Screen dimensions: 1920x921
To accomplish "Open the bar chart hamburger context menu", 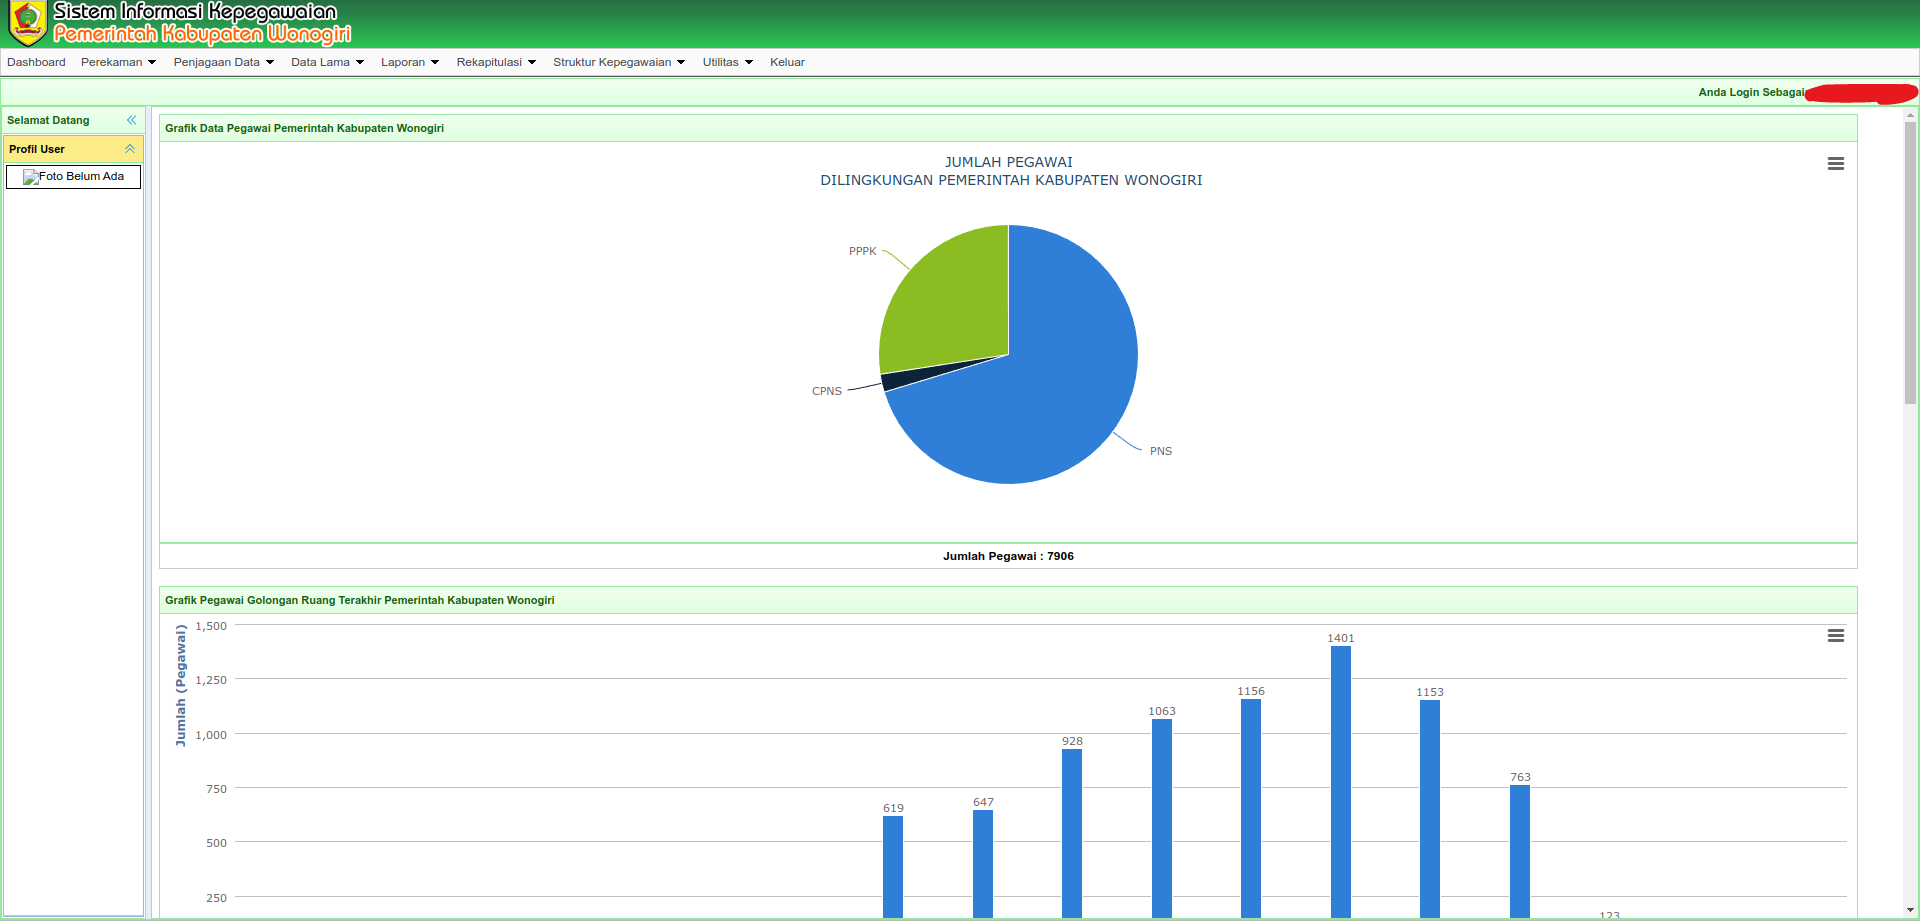I will click(1836, 635).
